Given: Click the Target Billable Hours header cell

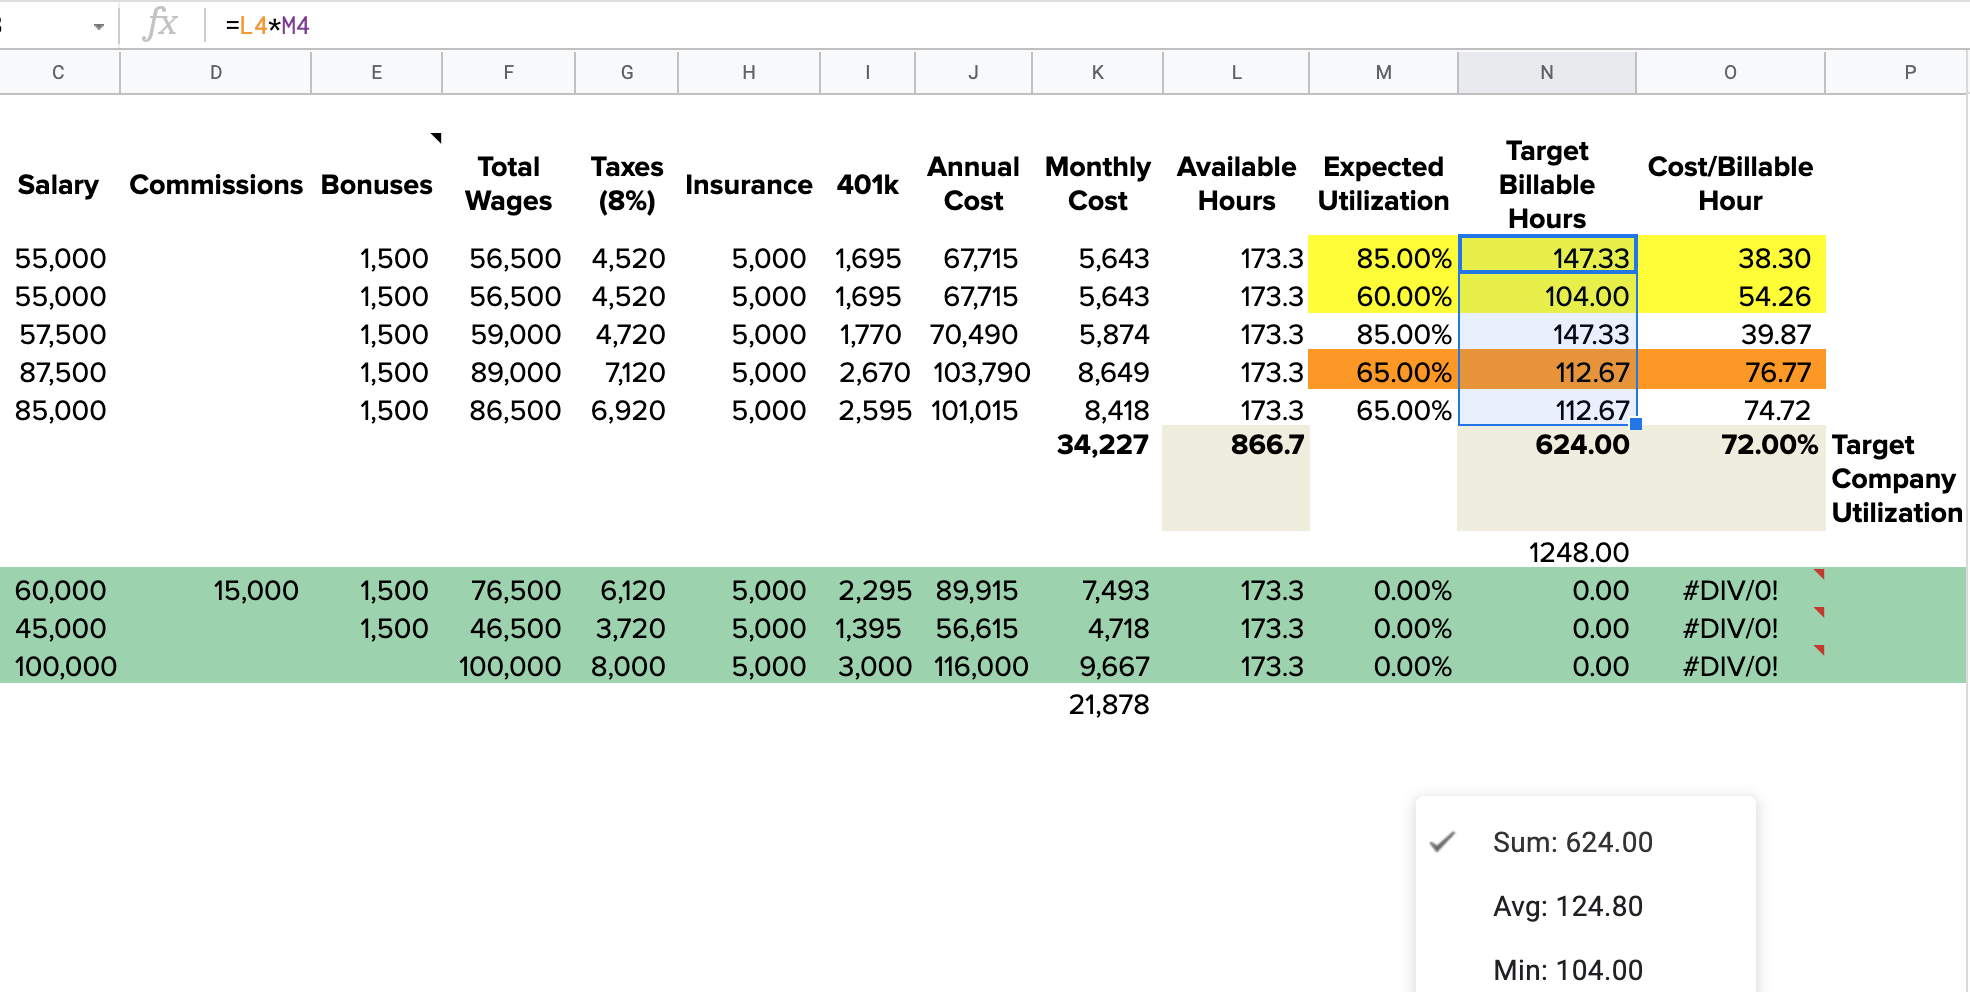Looking at the screenshot, I should pyautogui.click(x=1547, y=184).
